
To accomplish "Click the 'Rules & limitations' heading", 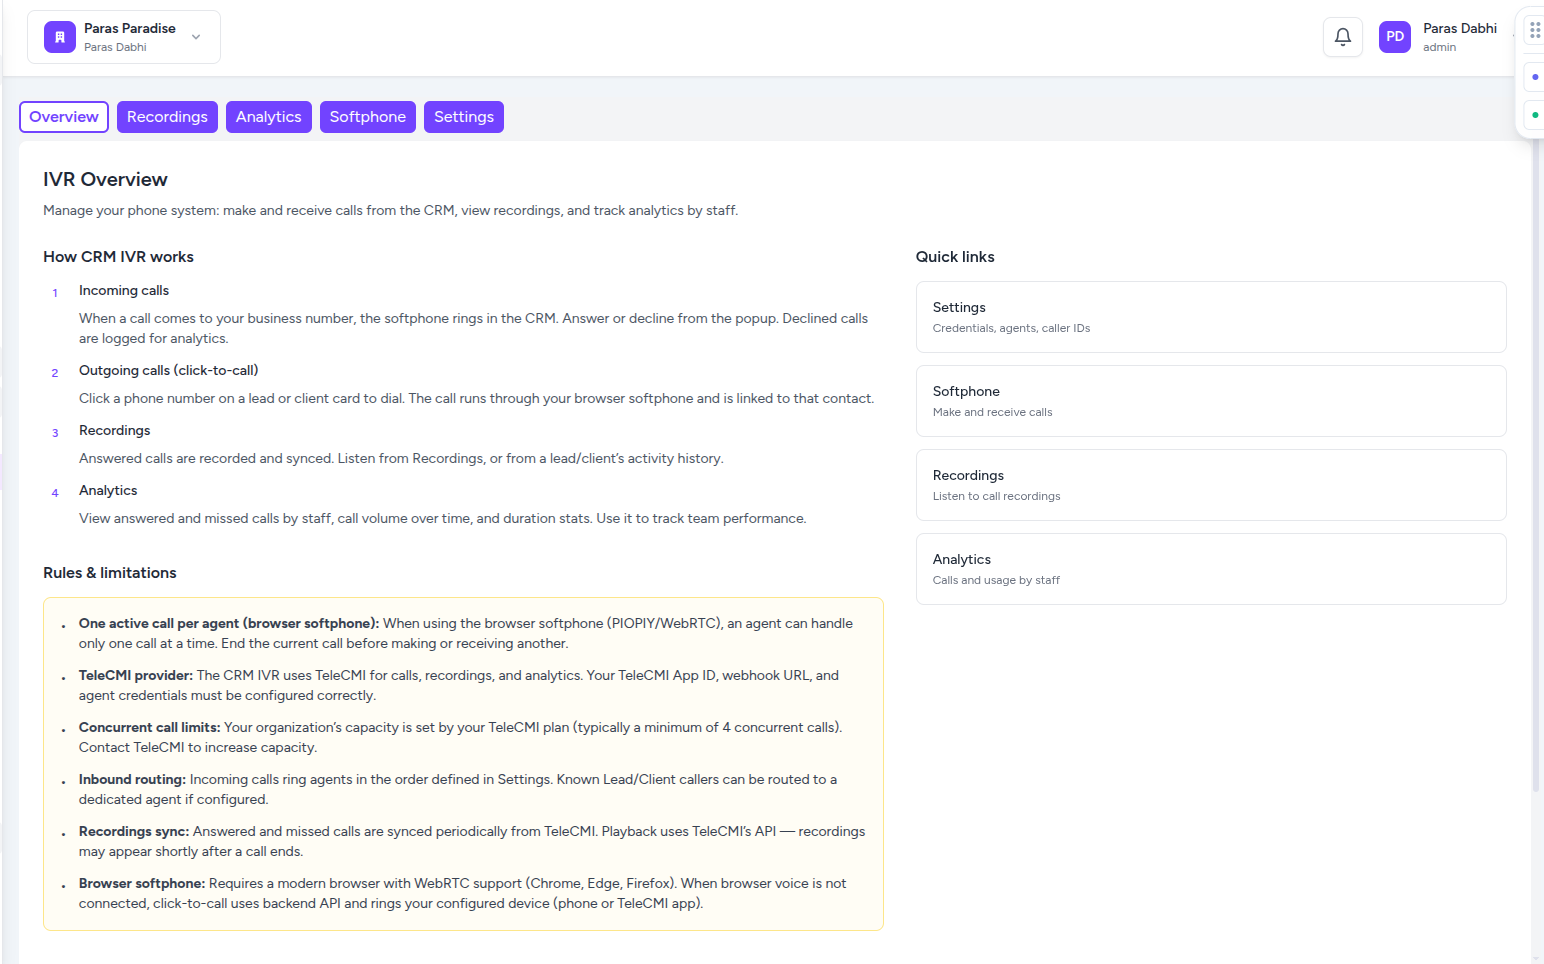I will (109, 573).
